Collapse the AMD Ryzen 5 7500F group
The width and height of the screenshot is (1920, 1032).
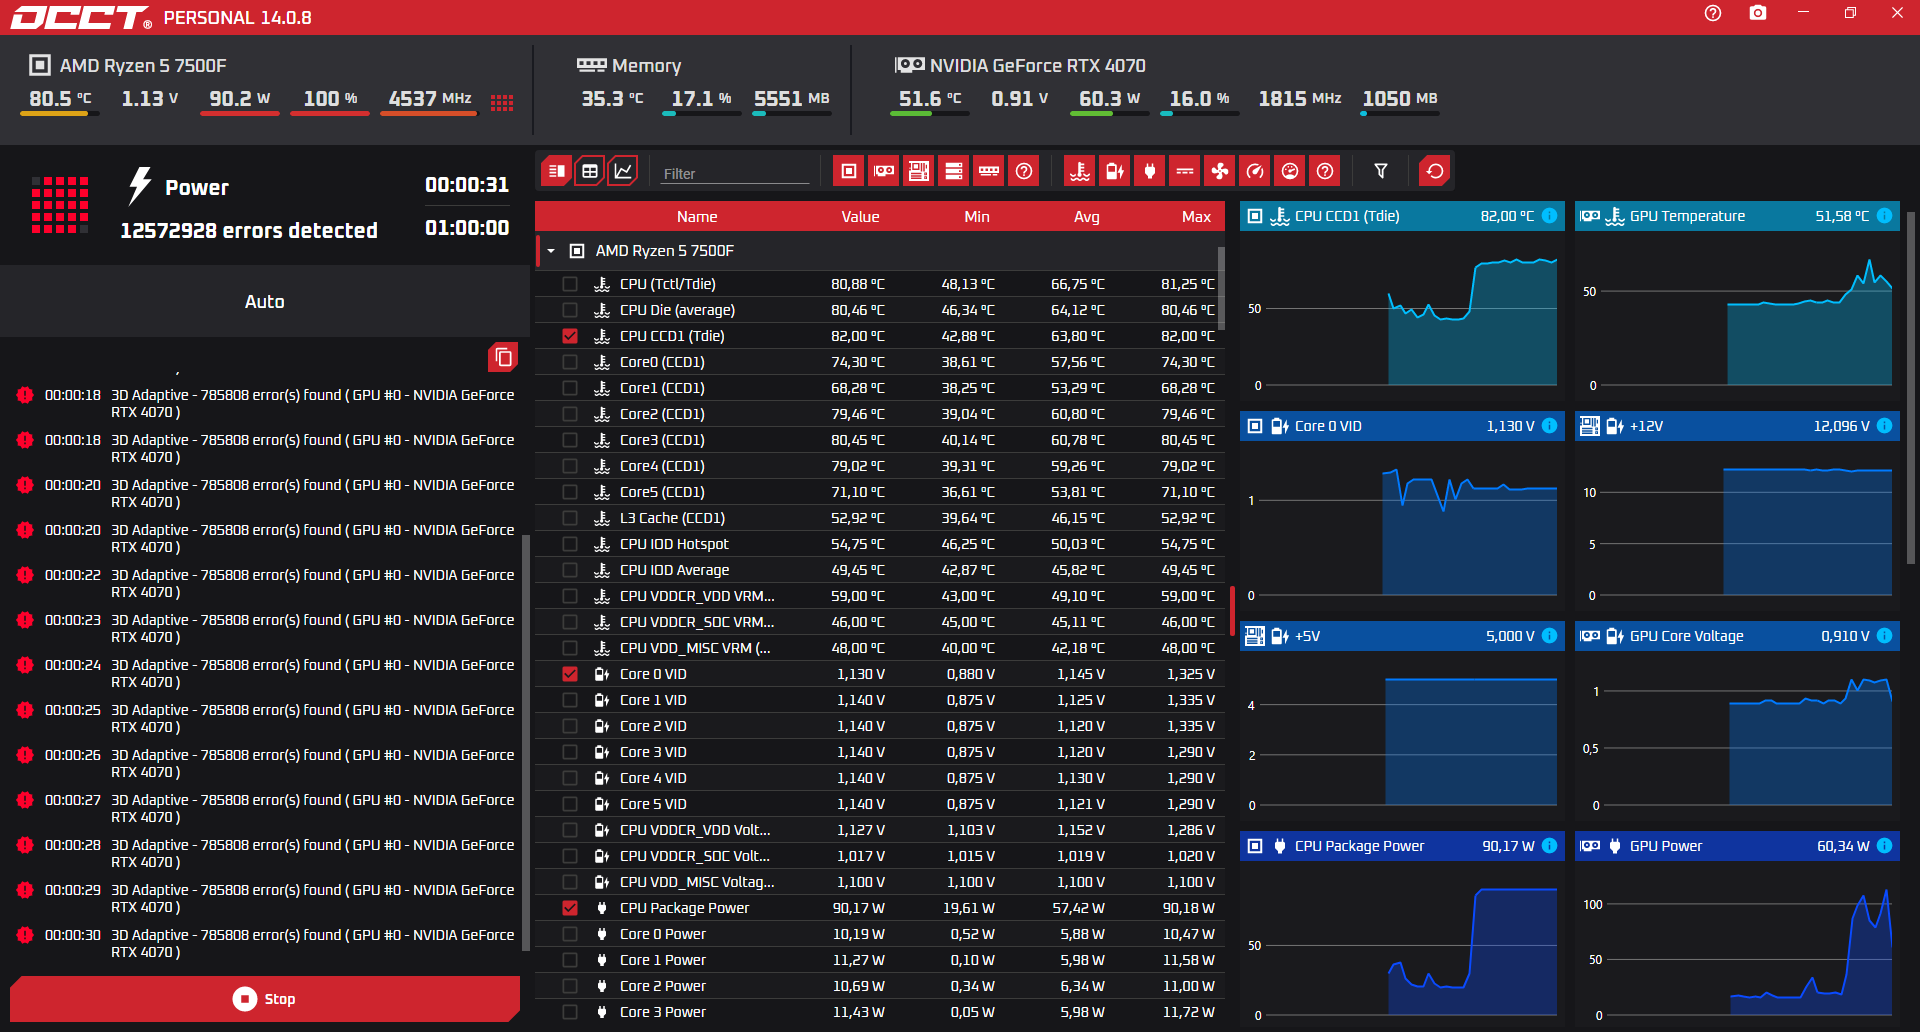pyautogui.click(x=551, y=251)
